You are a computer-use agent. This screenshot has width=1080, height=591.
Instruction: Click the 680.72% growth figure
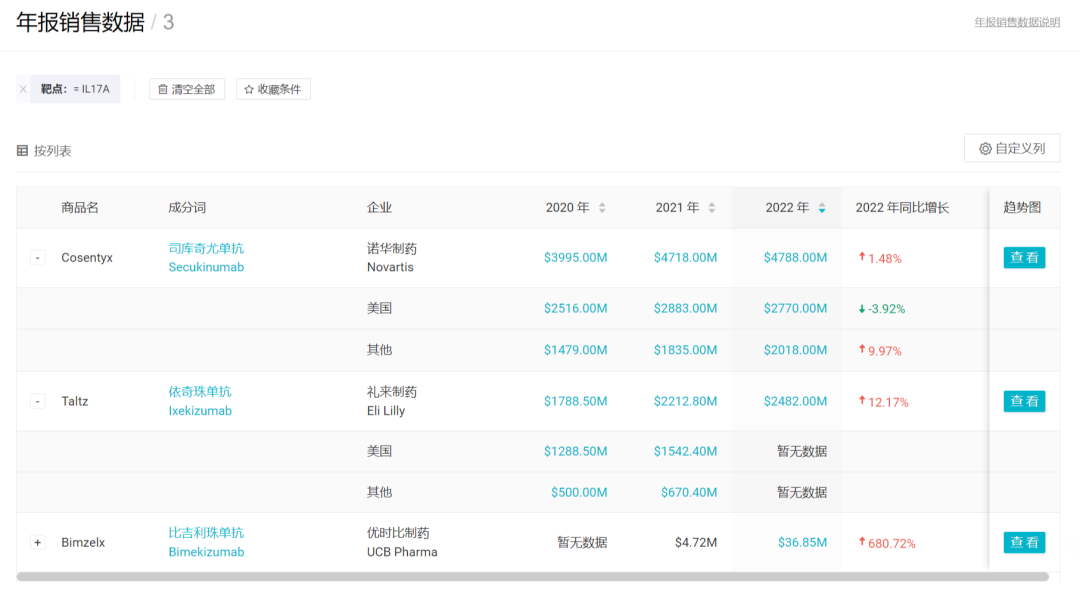[891, 543]
